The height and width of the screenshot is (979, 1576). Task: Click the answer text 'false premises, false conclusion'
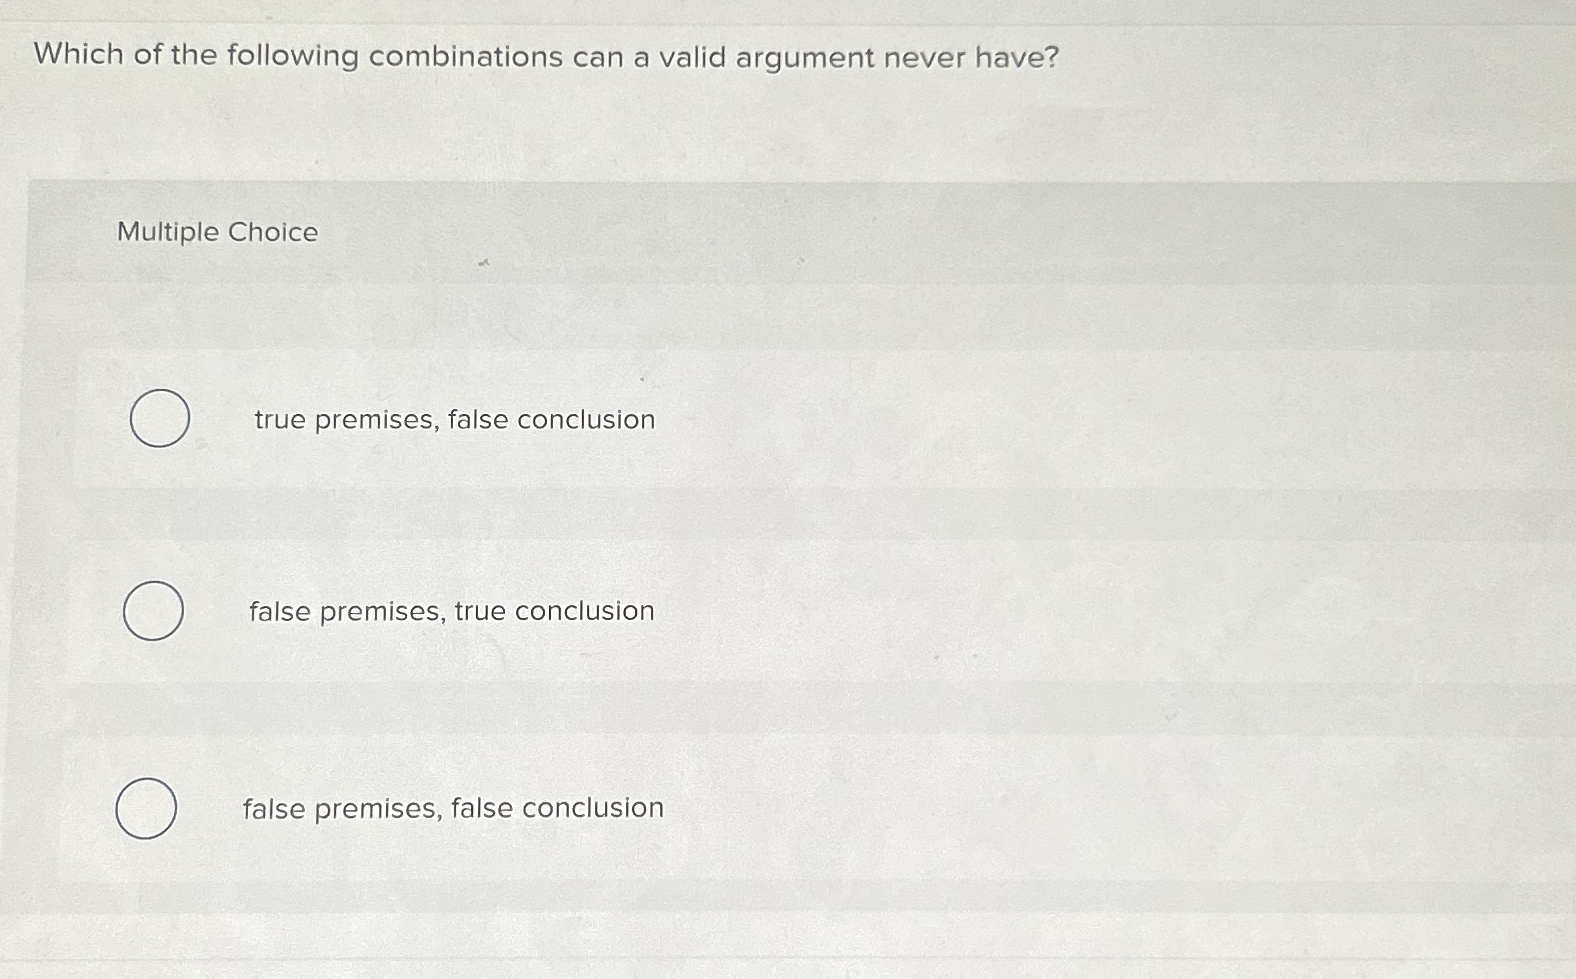point(452,808)
